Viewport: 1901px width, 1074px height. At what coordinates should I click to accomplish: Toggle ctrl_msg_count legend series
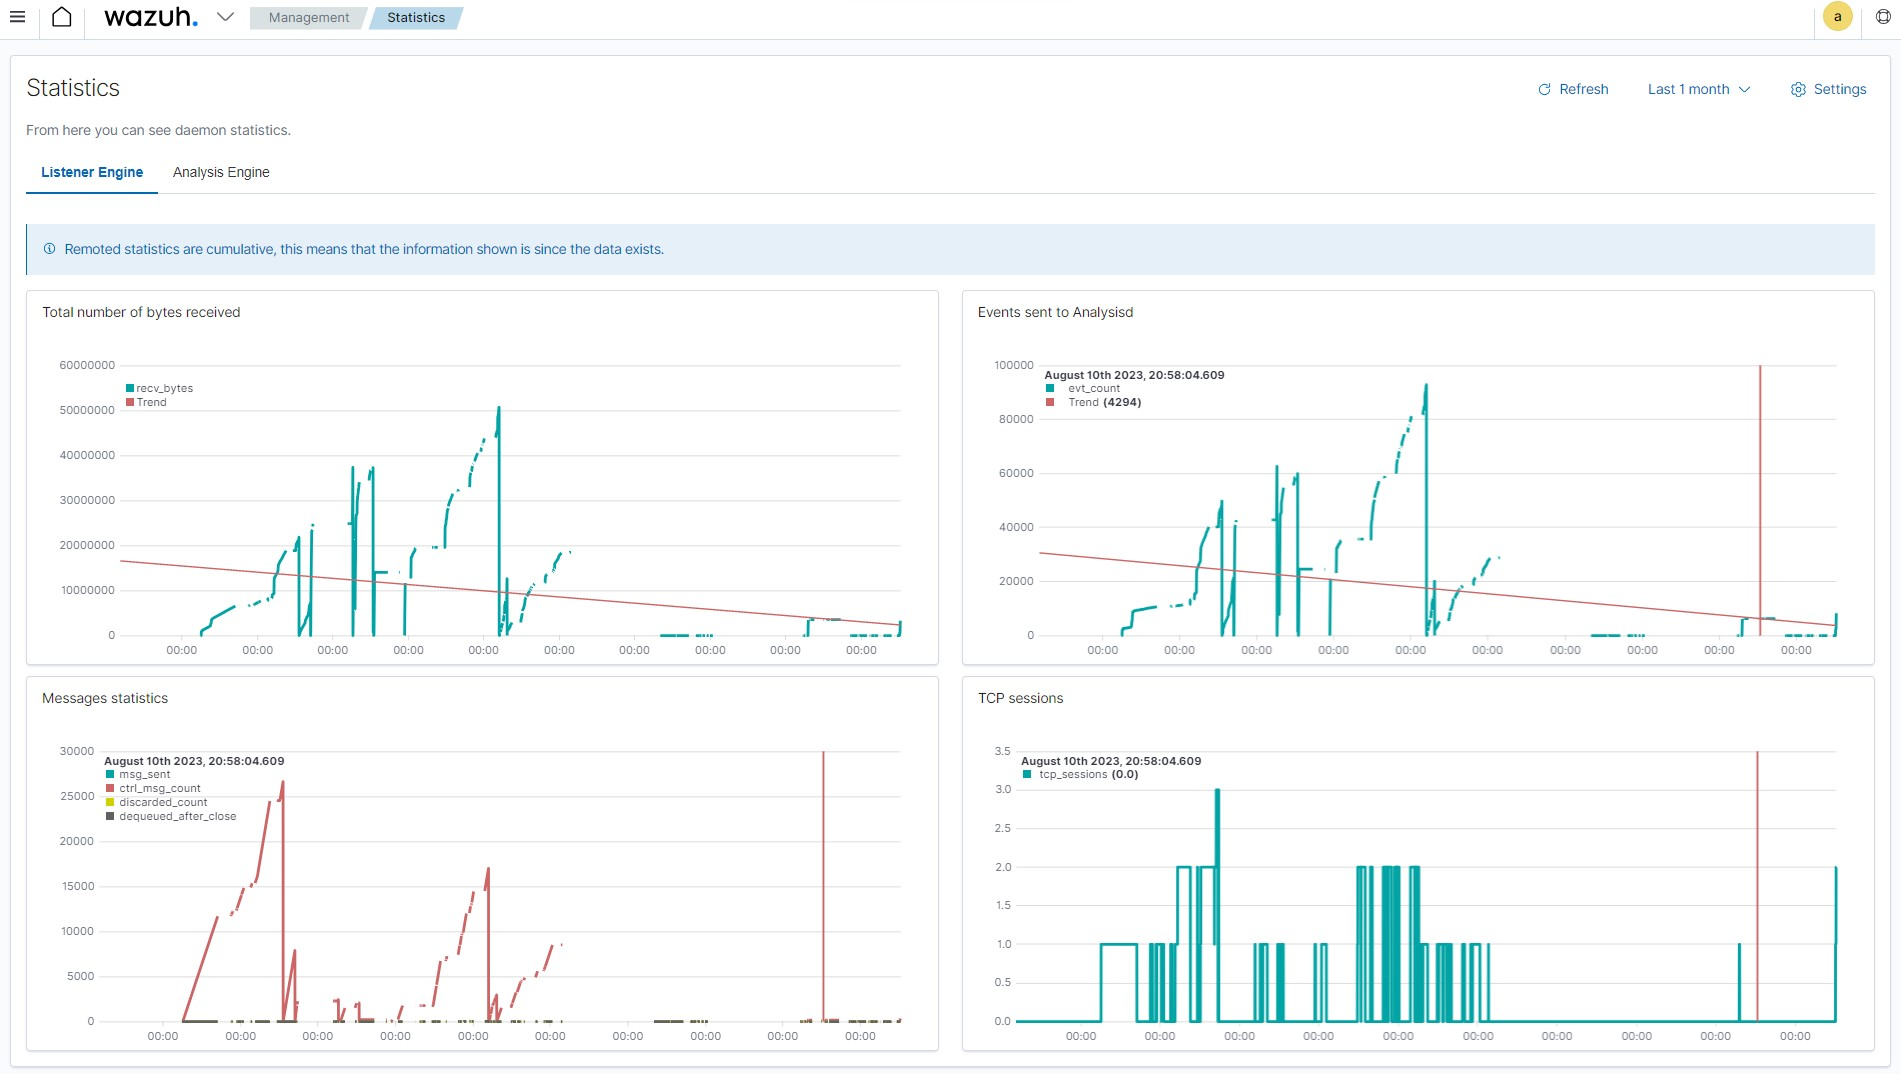pos(153,788)
